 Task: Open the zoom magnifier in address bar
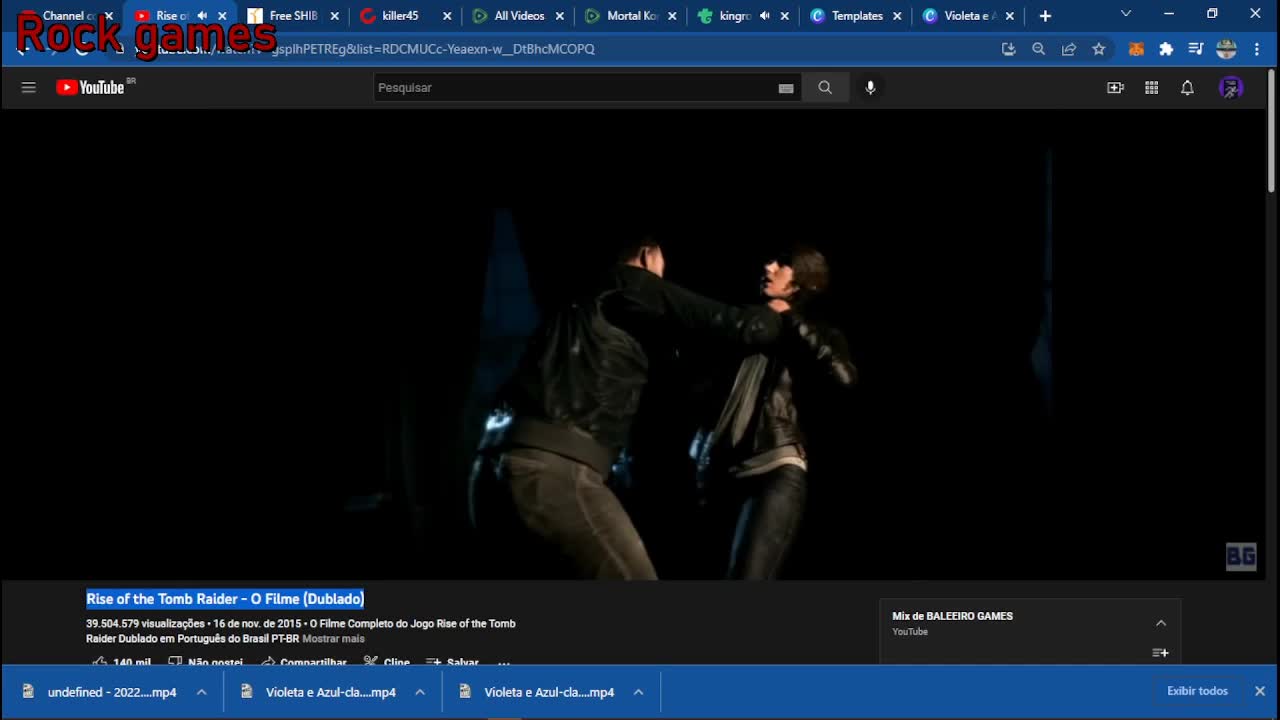pyautogui.click(x=1039, y=49)
